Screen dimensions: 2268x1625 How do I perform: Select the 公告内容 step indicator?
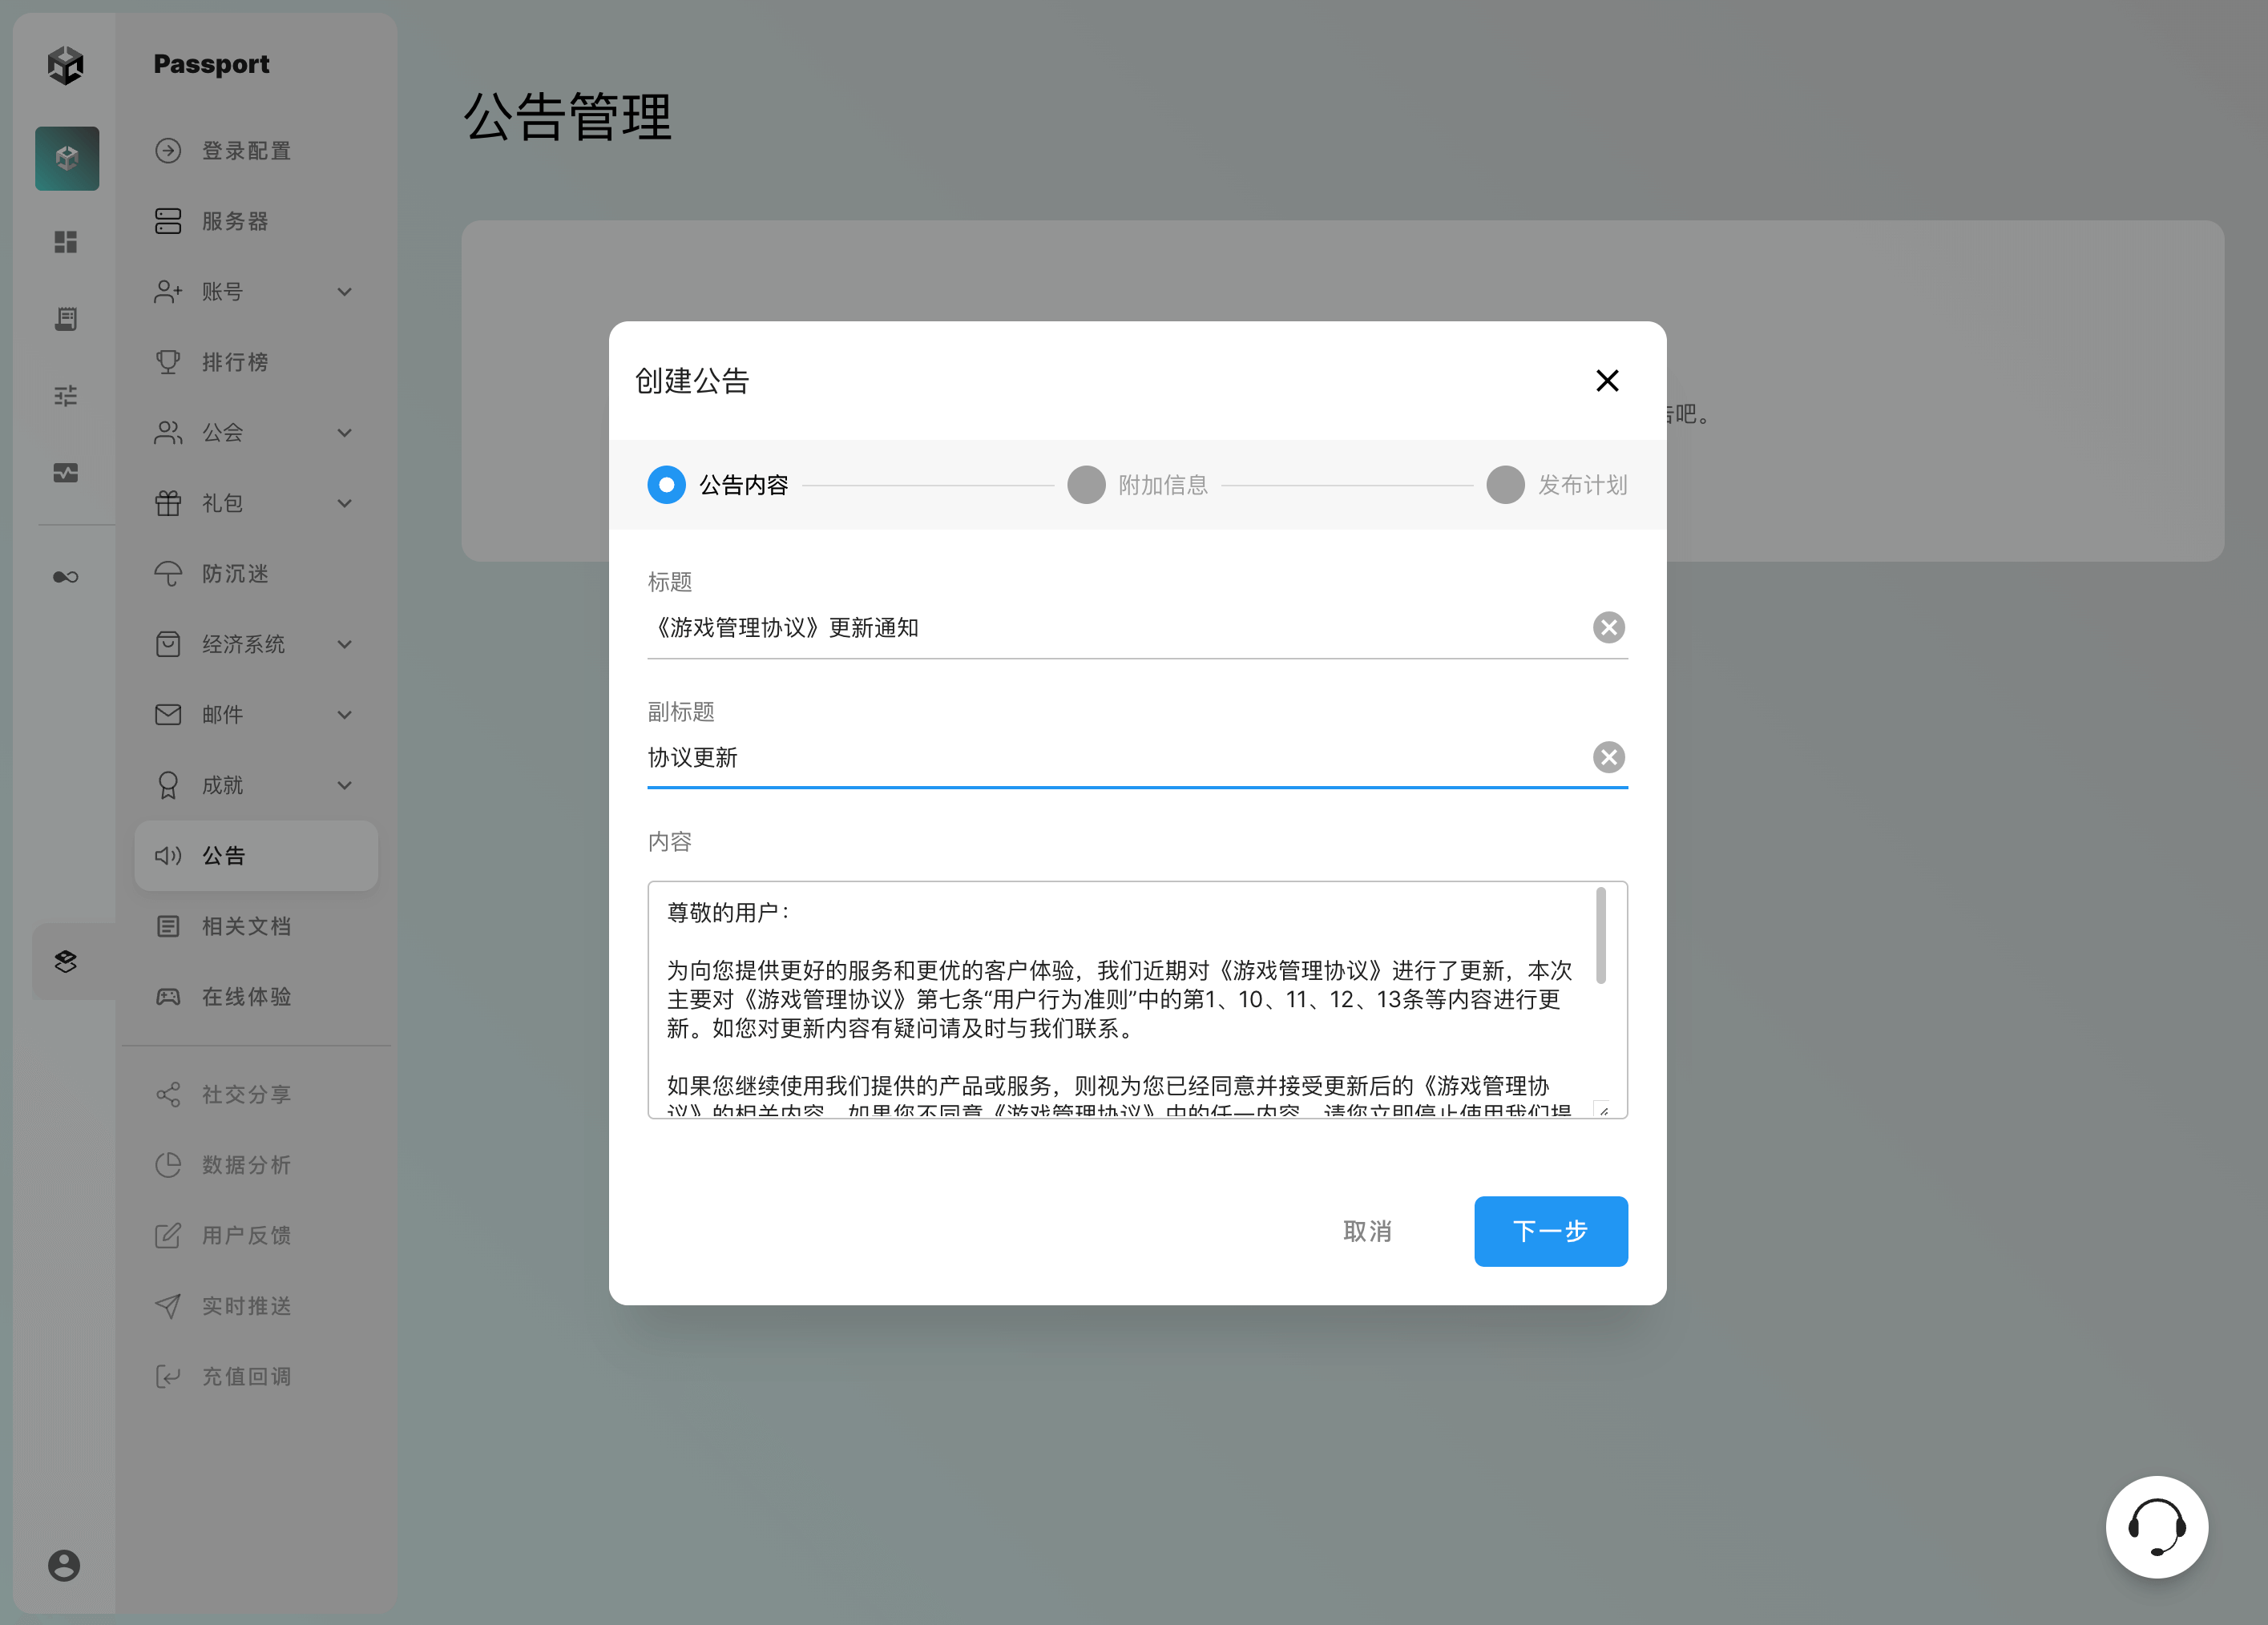coord(667,485)
